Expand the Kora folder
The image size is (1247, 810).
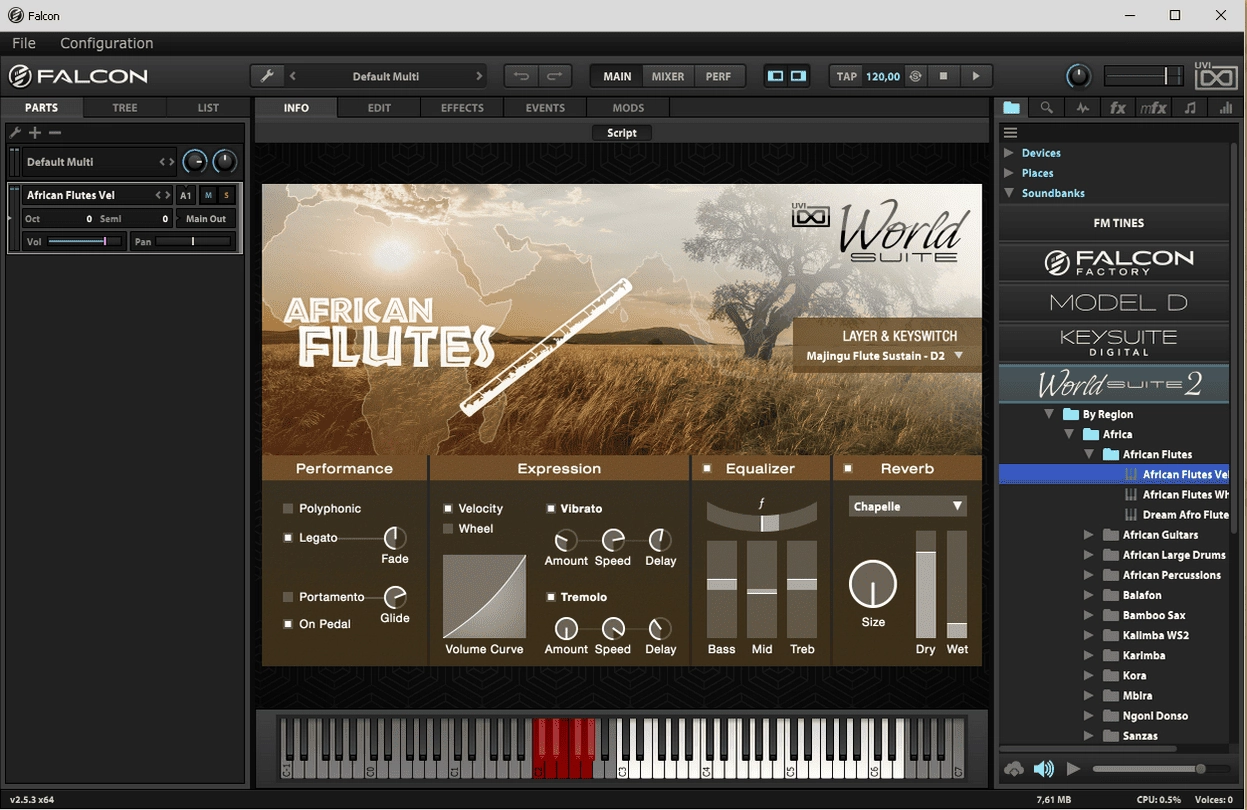click(x=1089, y=675)
